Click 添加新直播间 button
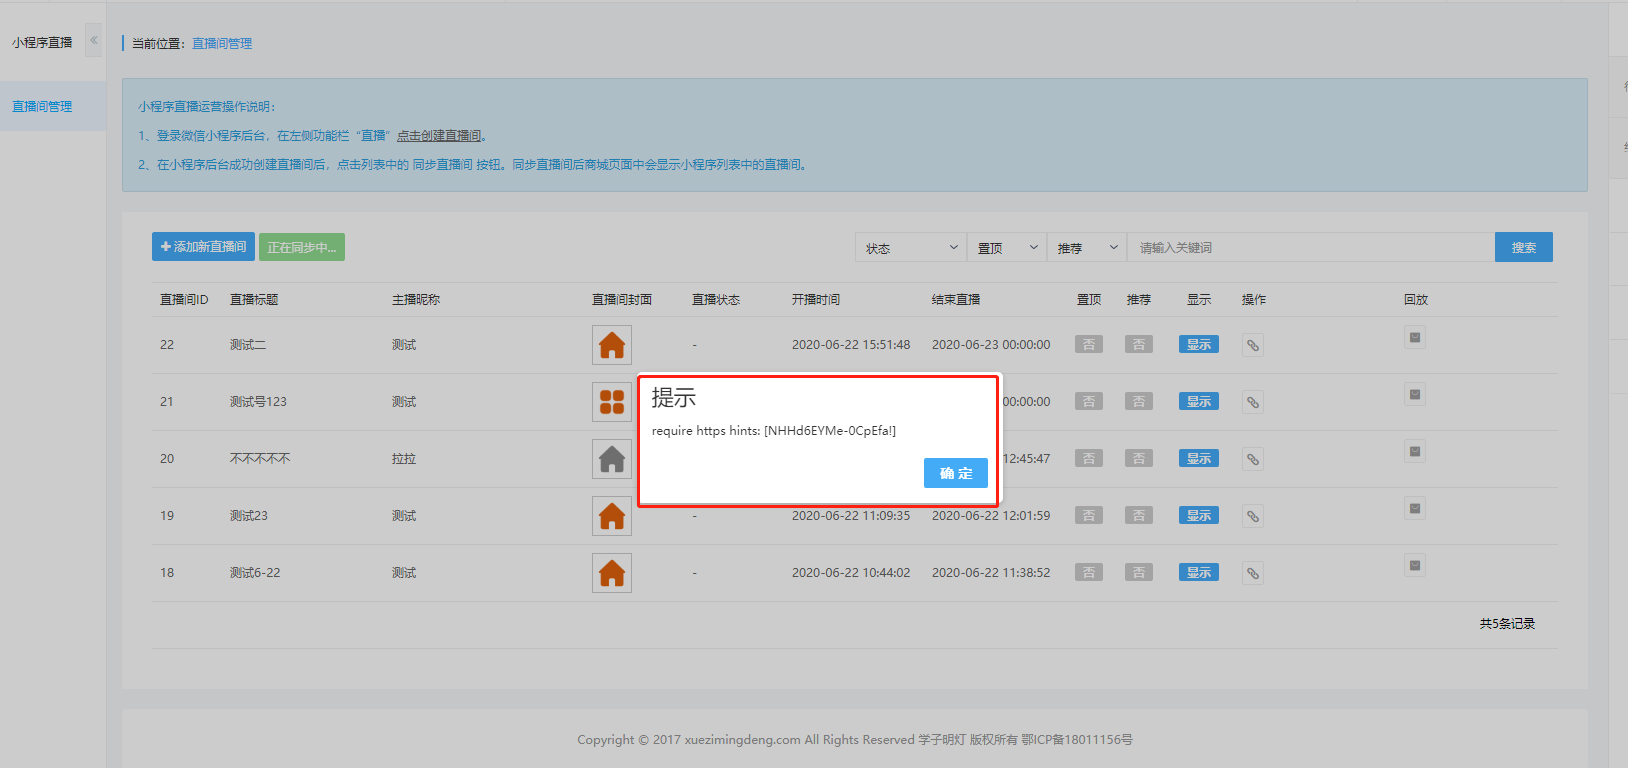The image size is (1628, 768). point(203,247)
